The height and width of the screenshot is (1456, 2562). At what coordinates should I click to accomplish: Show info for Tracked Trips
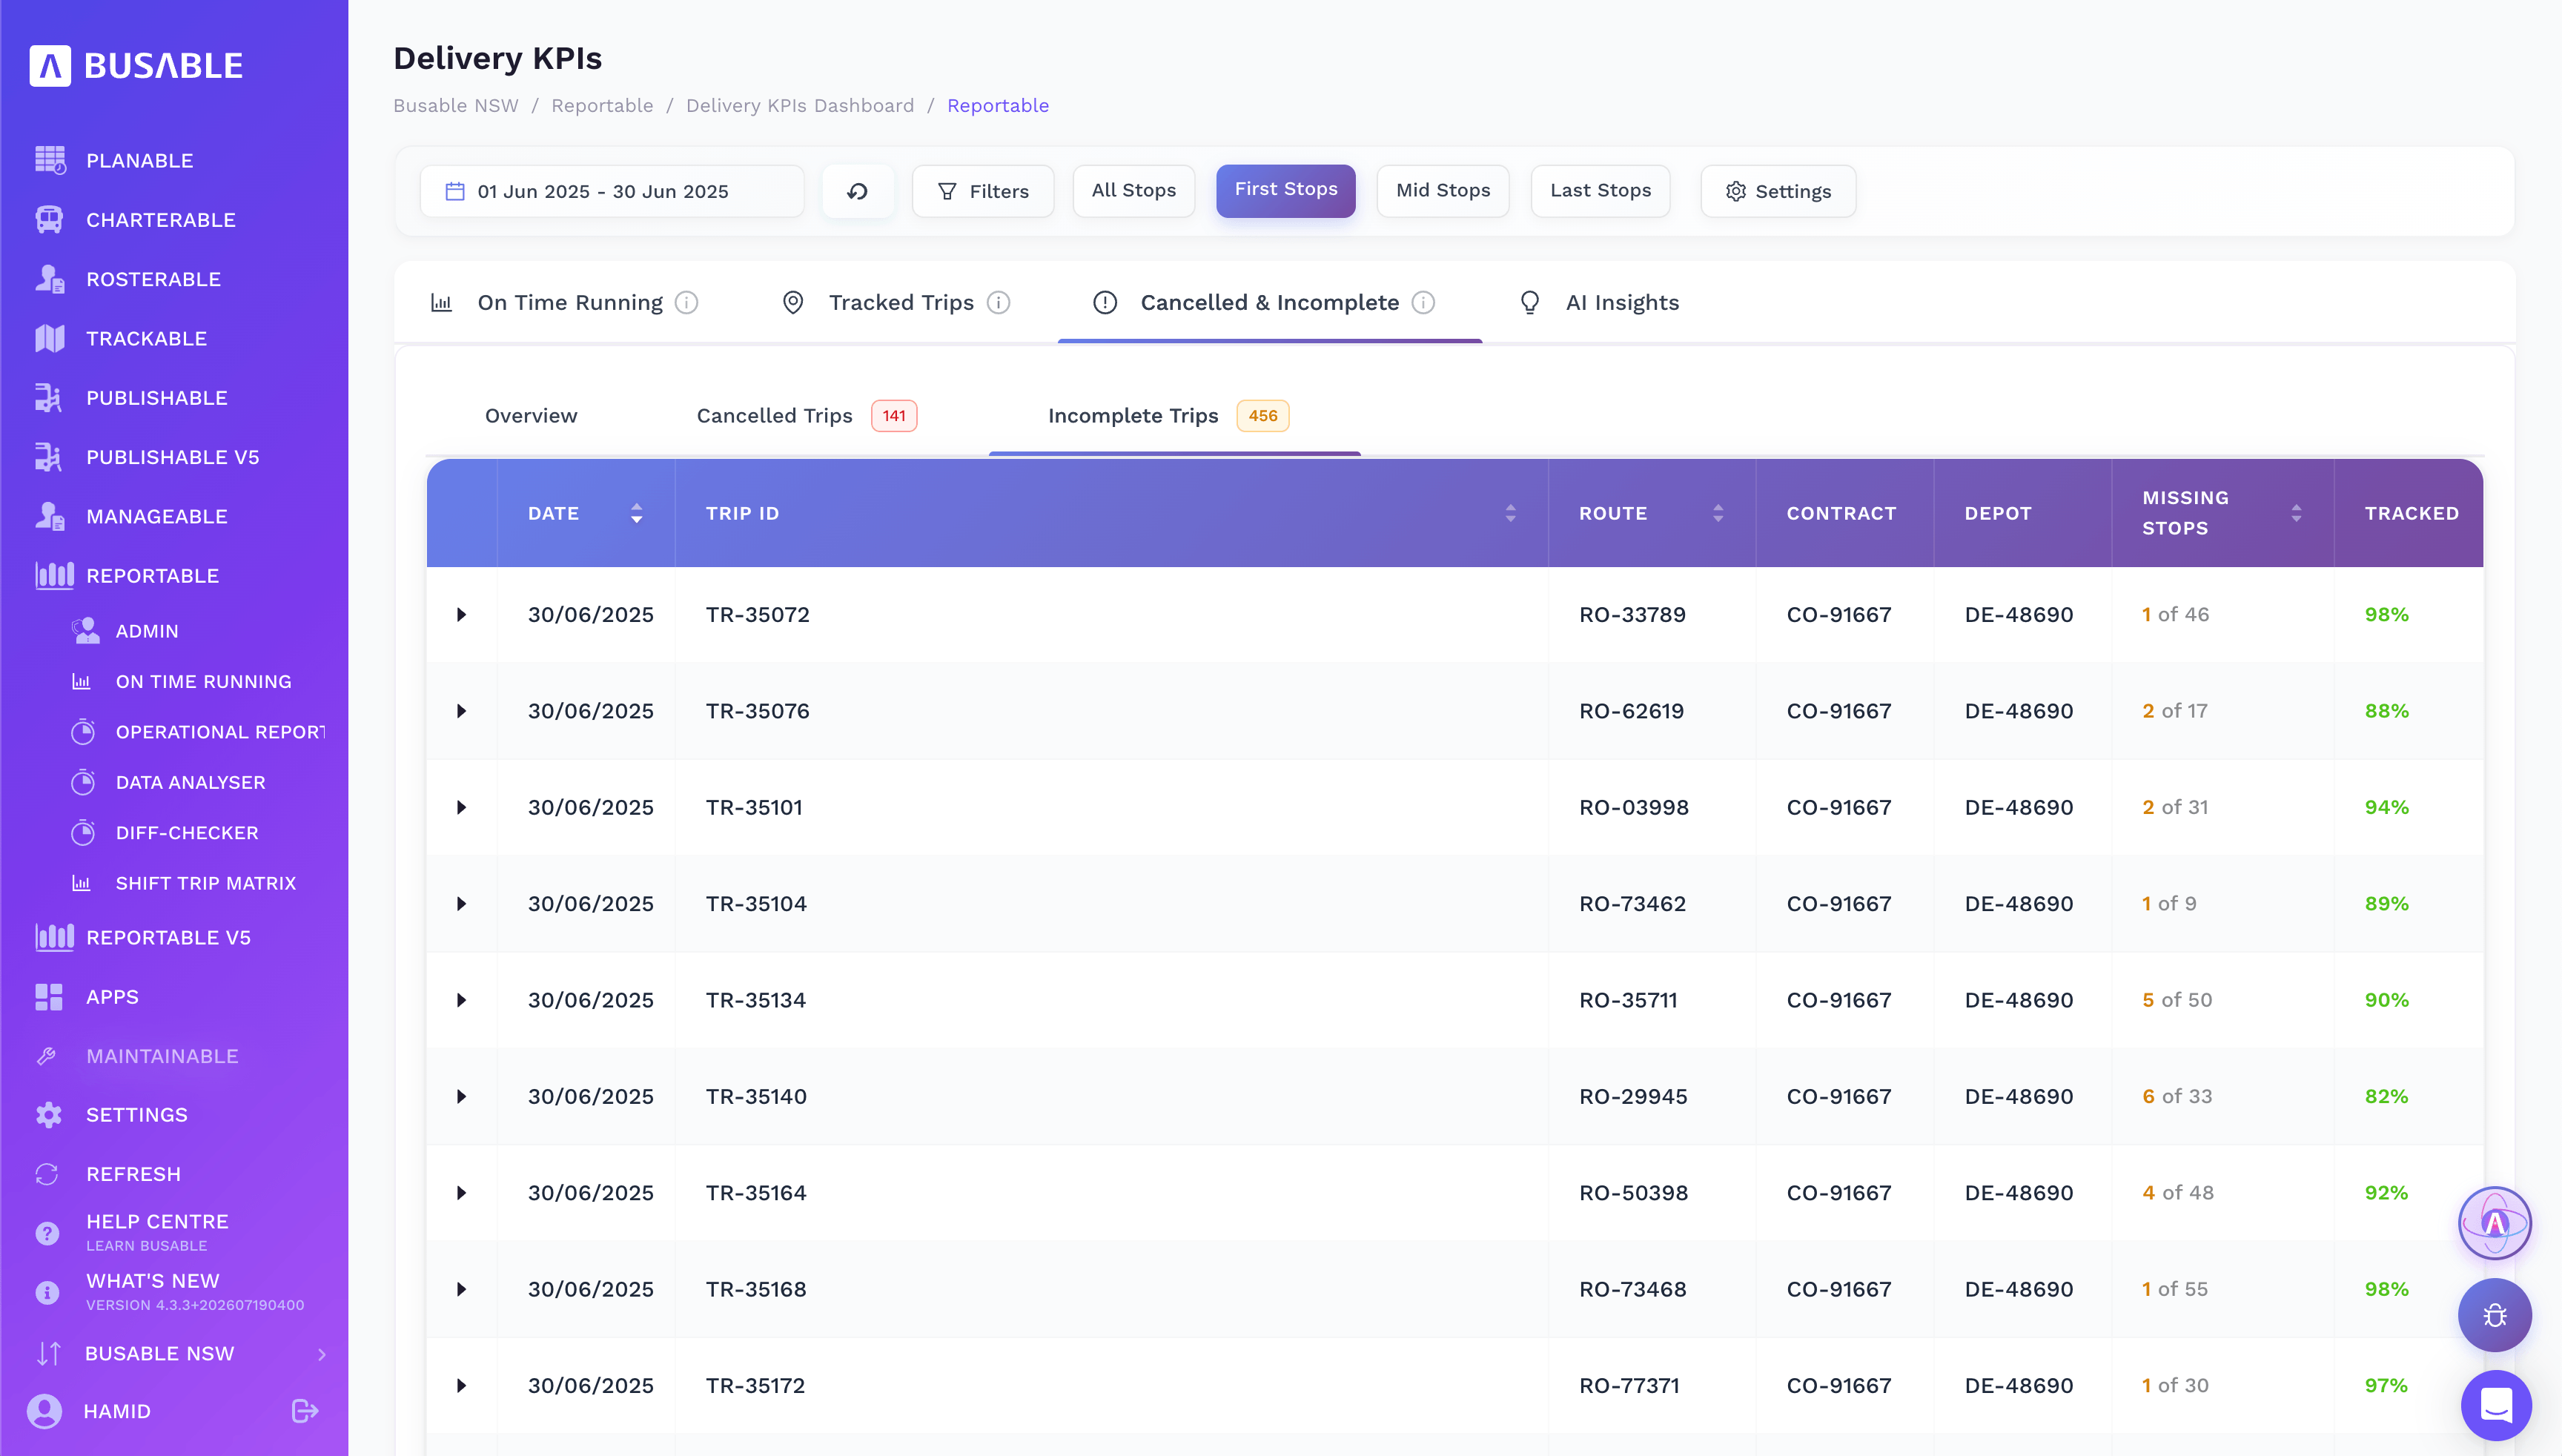click(998, 302)
